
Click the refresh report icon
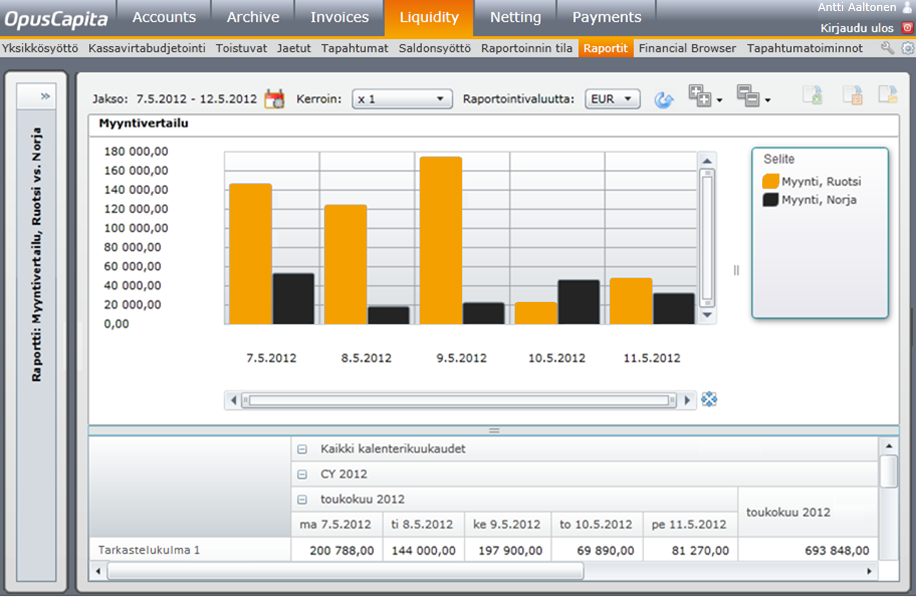coord(664,99)
